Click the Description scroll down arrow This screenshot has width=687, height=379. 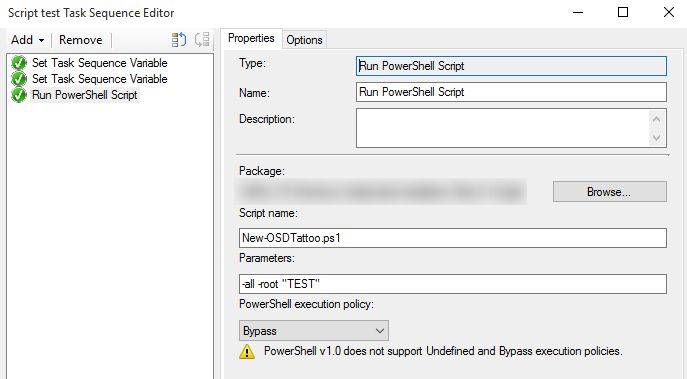[656, 138]
